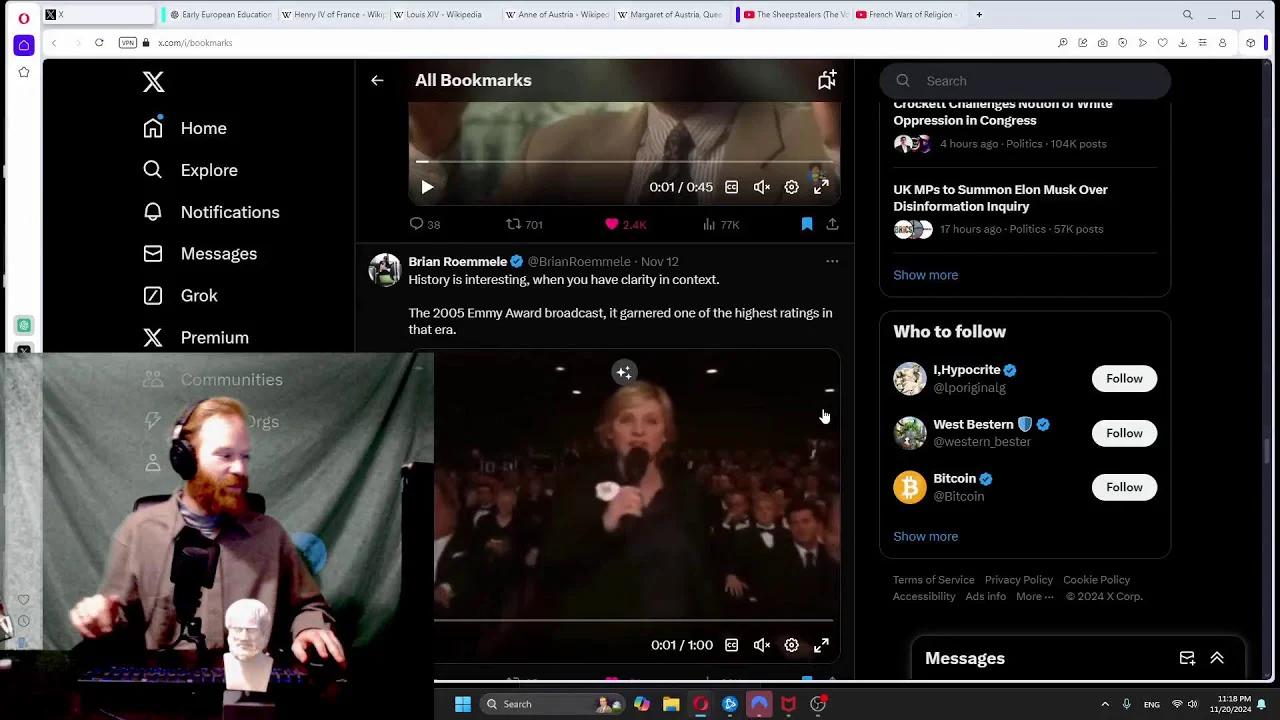Repost the post with 701 reposts

pos(513,224)
